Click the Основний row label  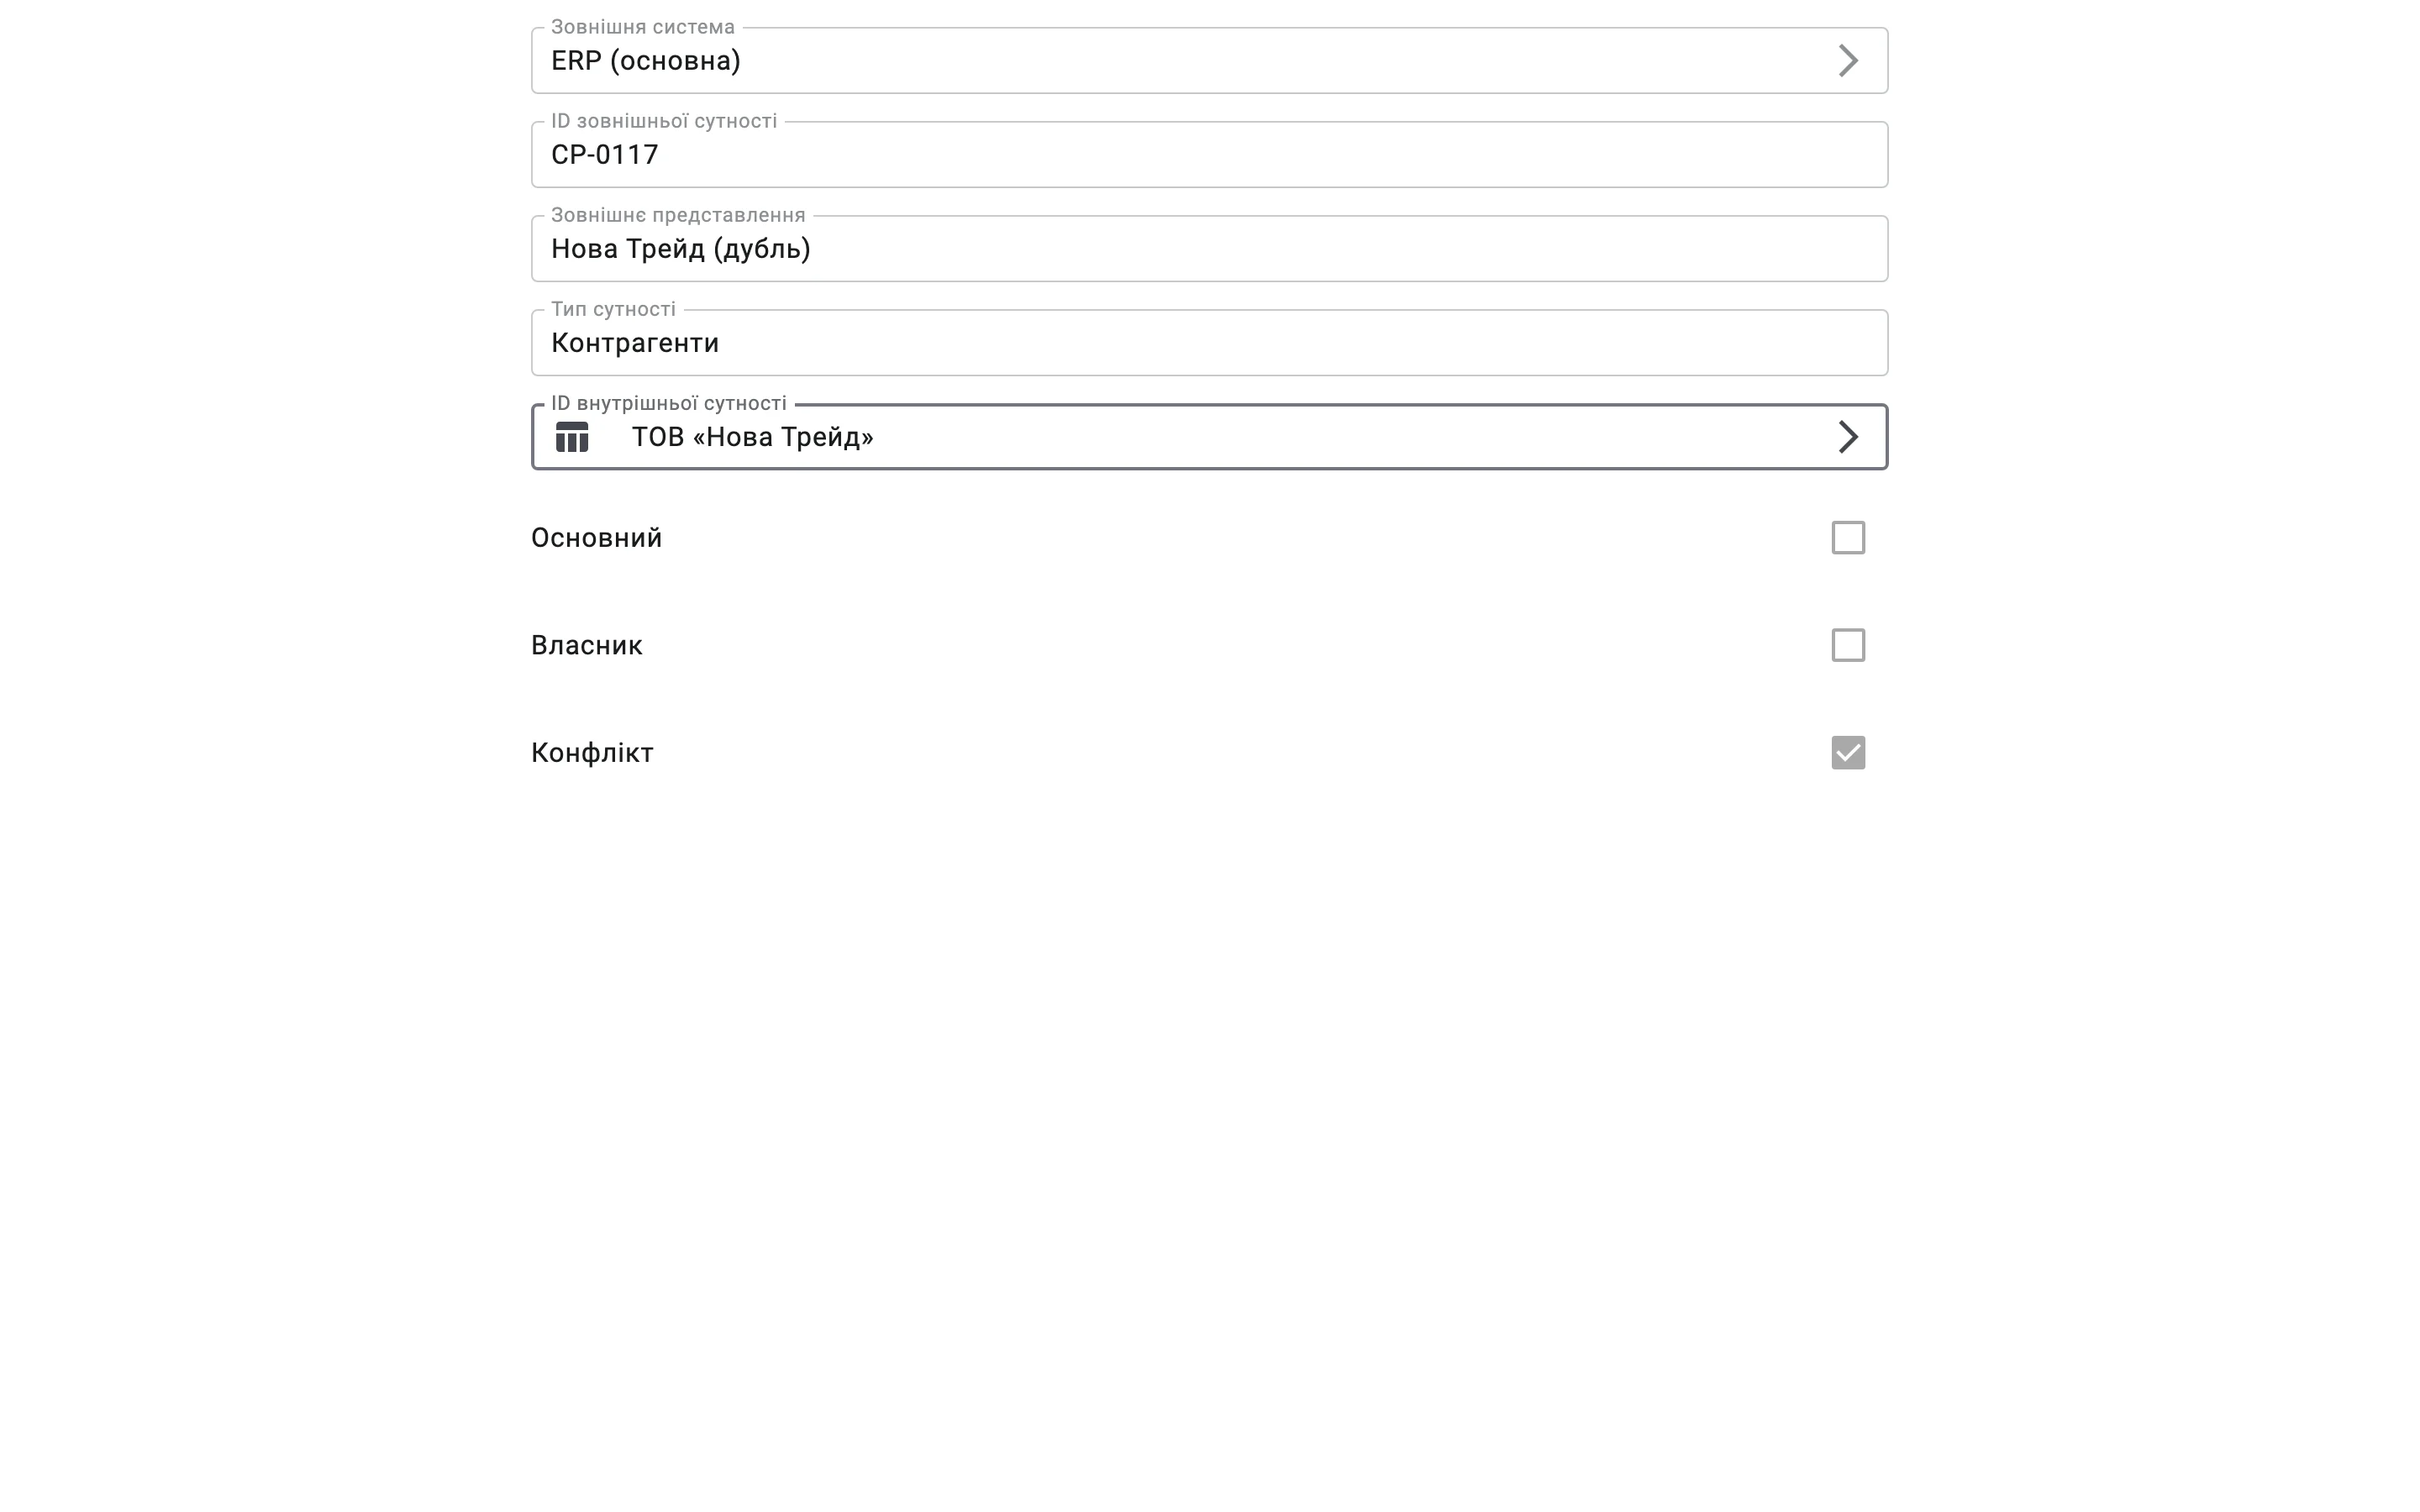click(x=596, y=538)
